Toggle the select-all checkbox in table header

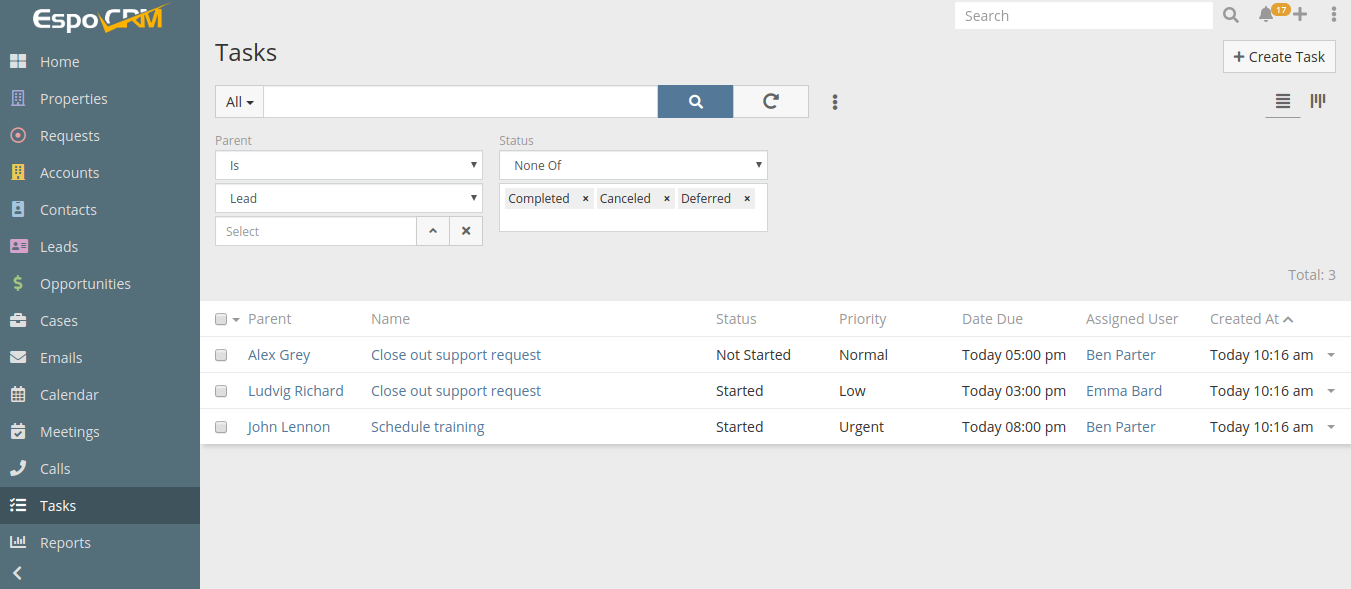221,319
